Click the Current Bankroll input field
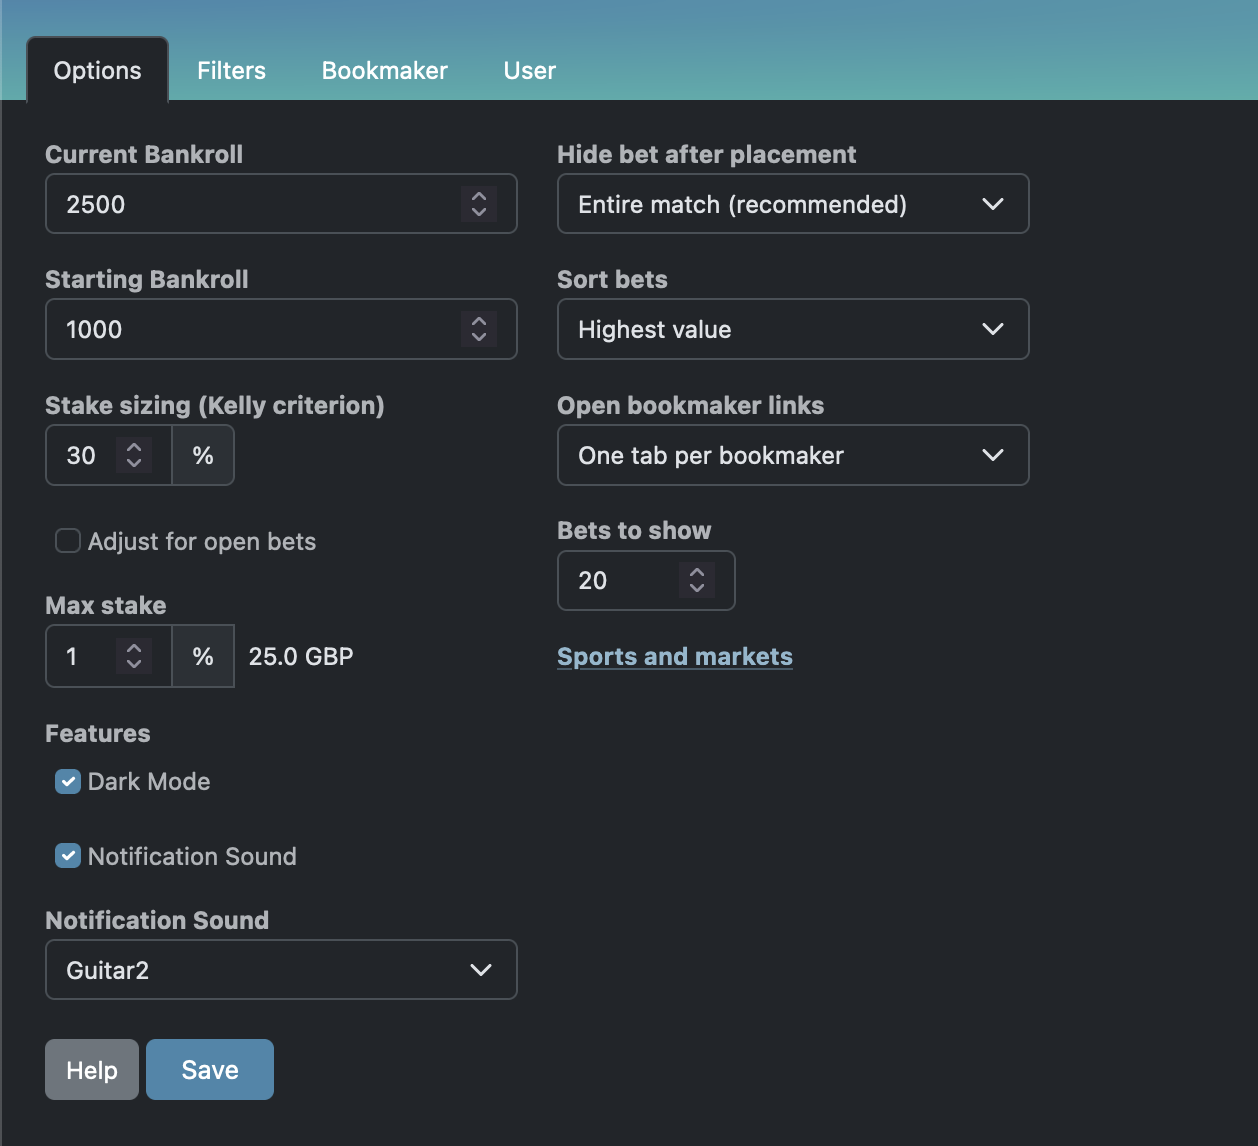This screenshot has height=1146, width=1258. [281, 204]
